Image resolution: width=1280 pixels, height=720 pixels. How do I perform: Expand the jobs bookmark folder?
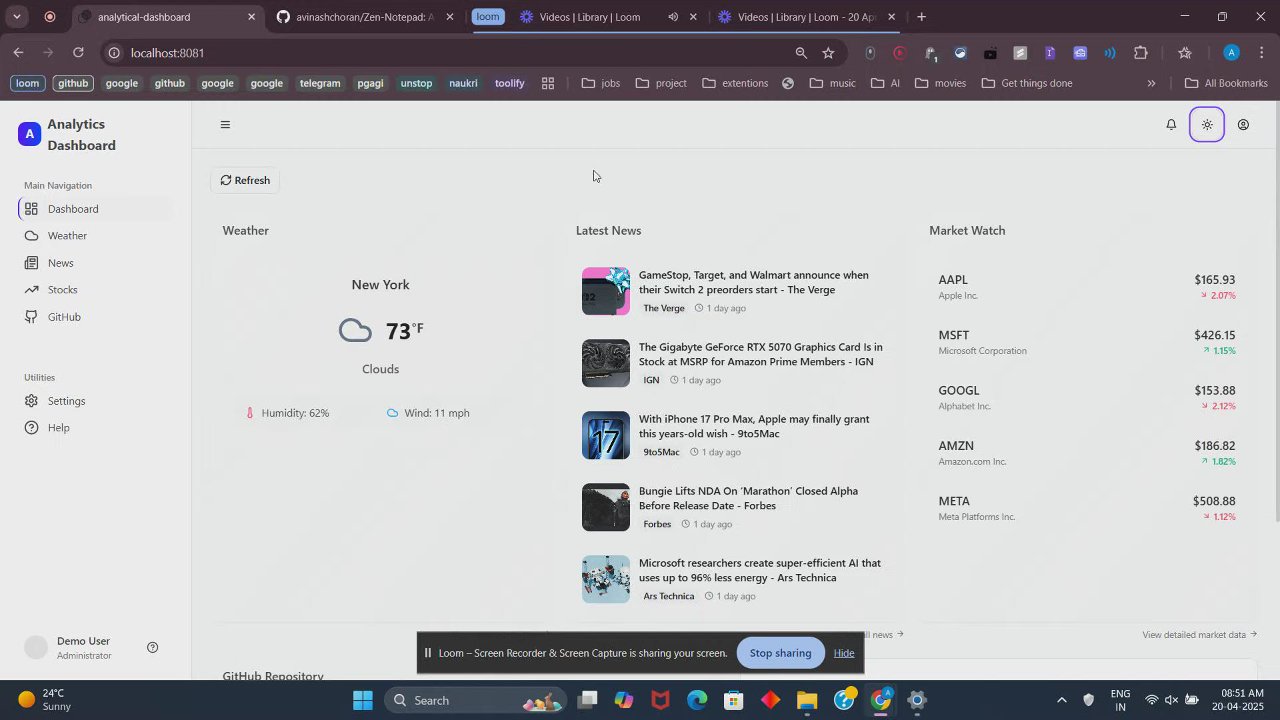[x=601, y=83]
